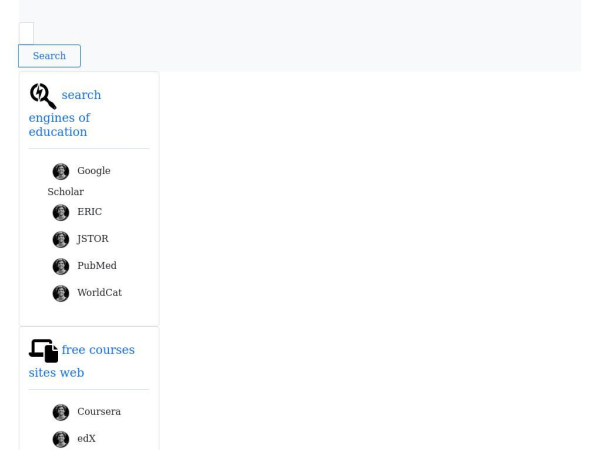Click the avatar icon beside PubMed
Image resolution: width=600 pixels, height=450 pixels.
[61, 266]
